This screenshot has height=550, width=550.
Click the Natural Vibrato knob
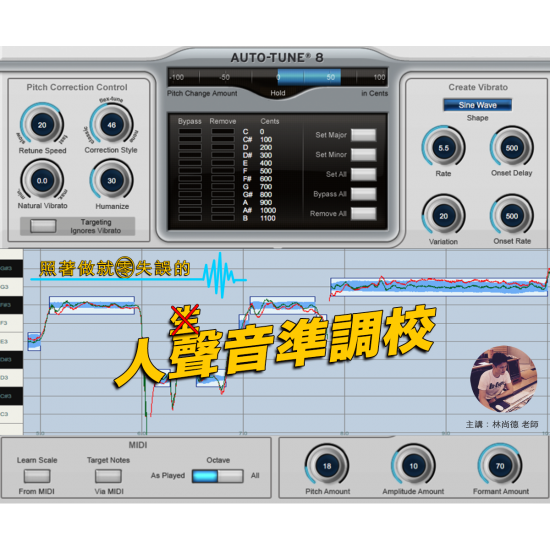42,180
